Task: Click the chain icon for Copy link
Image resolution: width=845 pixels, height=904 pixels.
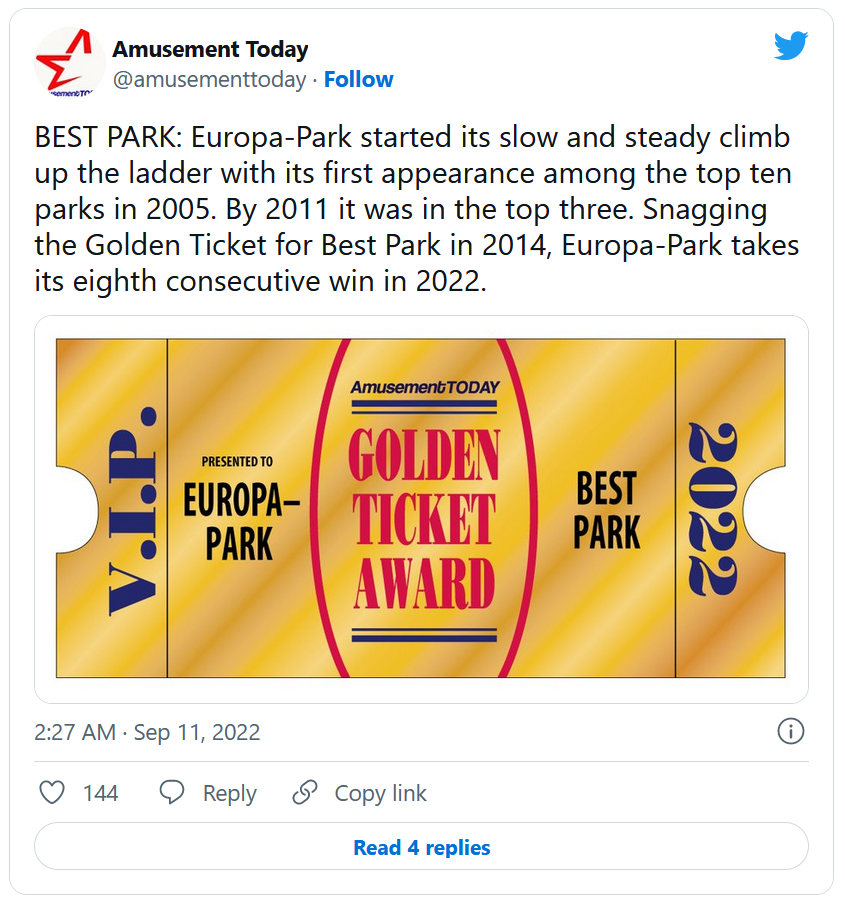Action: coord(304,793)
